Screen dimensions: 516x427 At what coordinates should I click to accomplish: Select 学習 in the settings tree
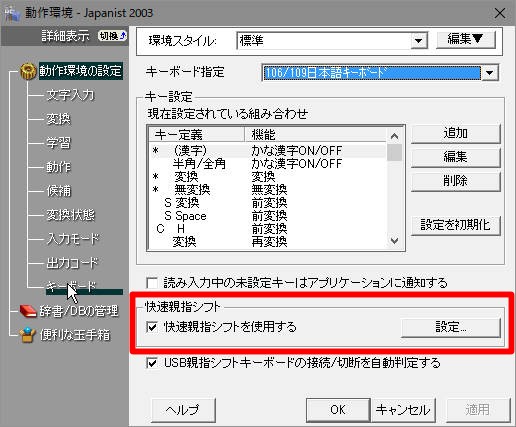coord(58,143)
